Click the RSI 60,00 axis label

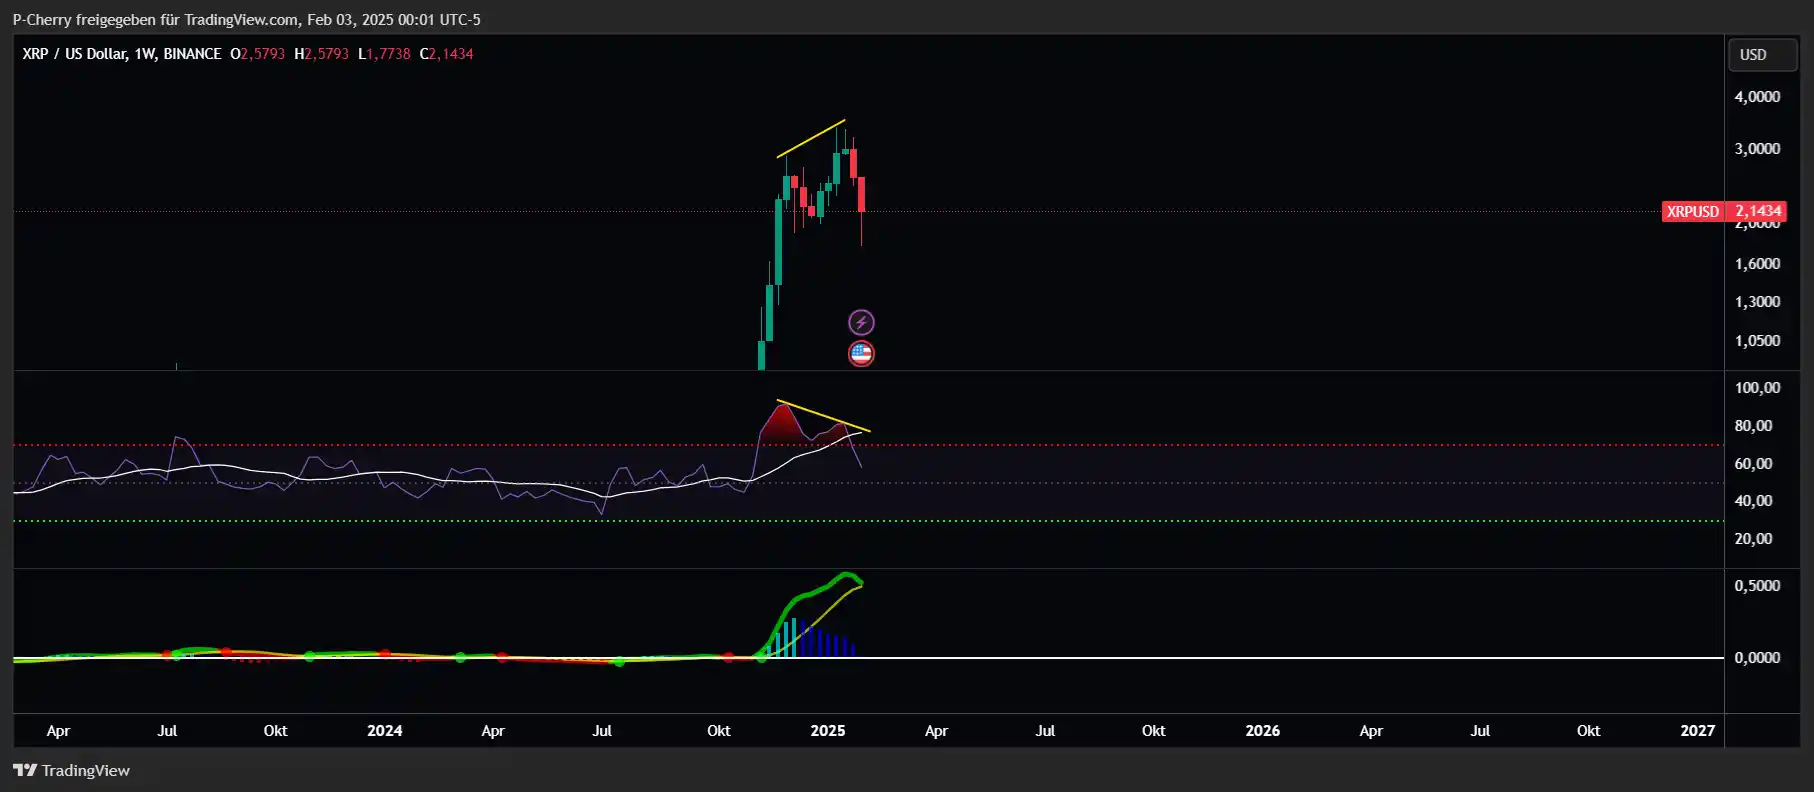1753,464
